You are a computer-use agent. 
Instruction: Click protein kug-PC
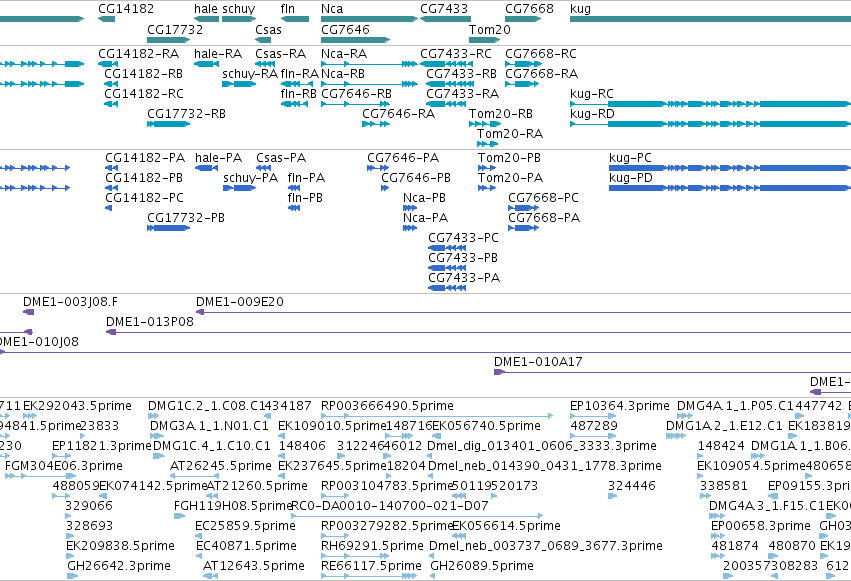pos(631,158)
